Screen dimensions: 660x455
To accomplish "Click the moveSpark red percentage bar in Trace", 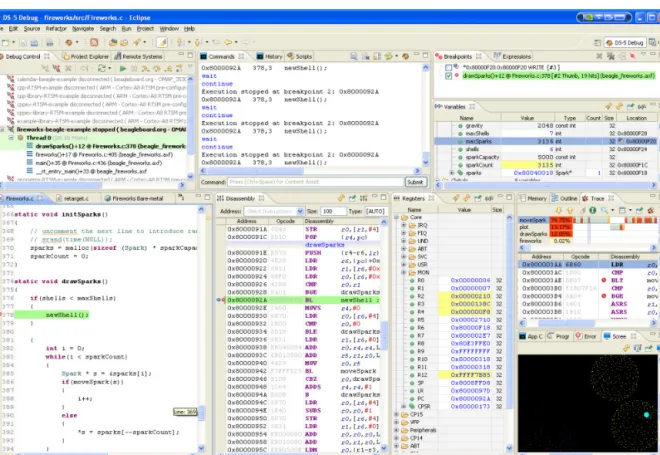I will [561, 220].
